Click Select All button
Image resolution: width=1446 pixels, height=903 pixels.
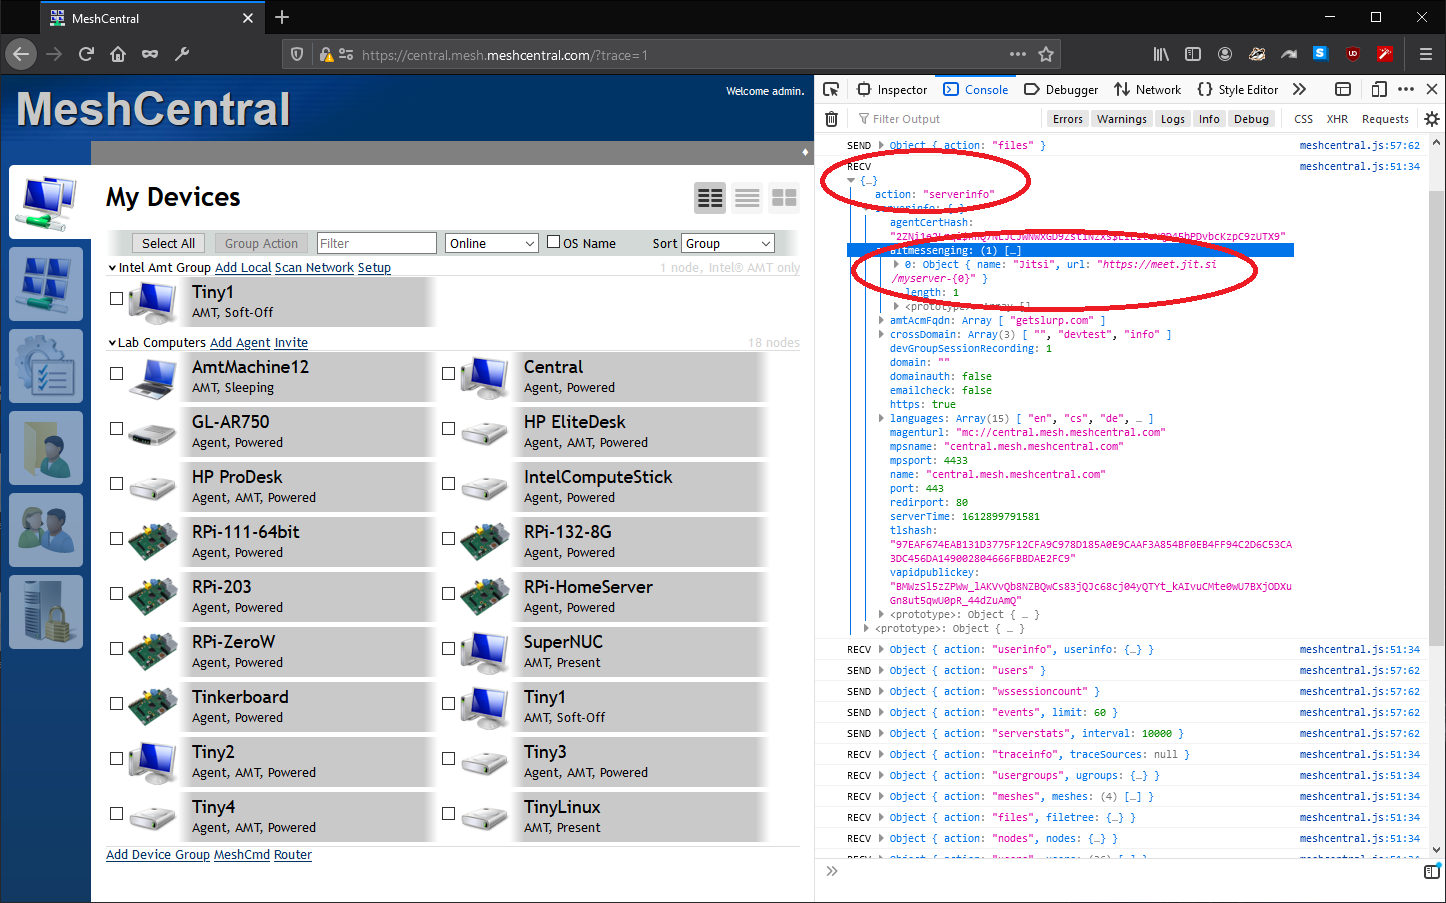click(x=168, y=243)
